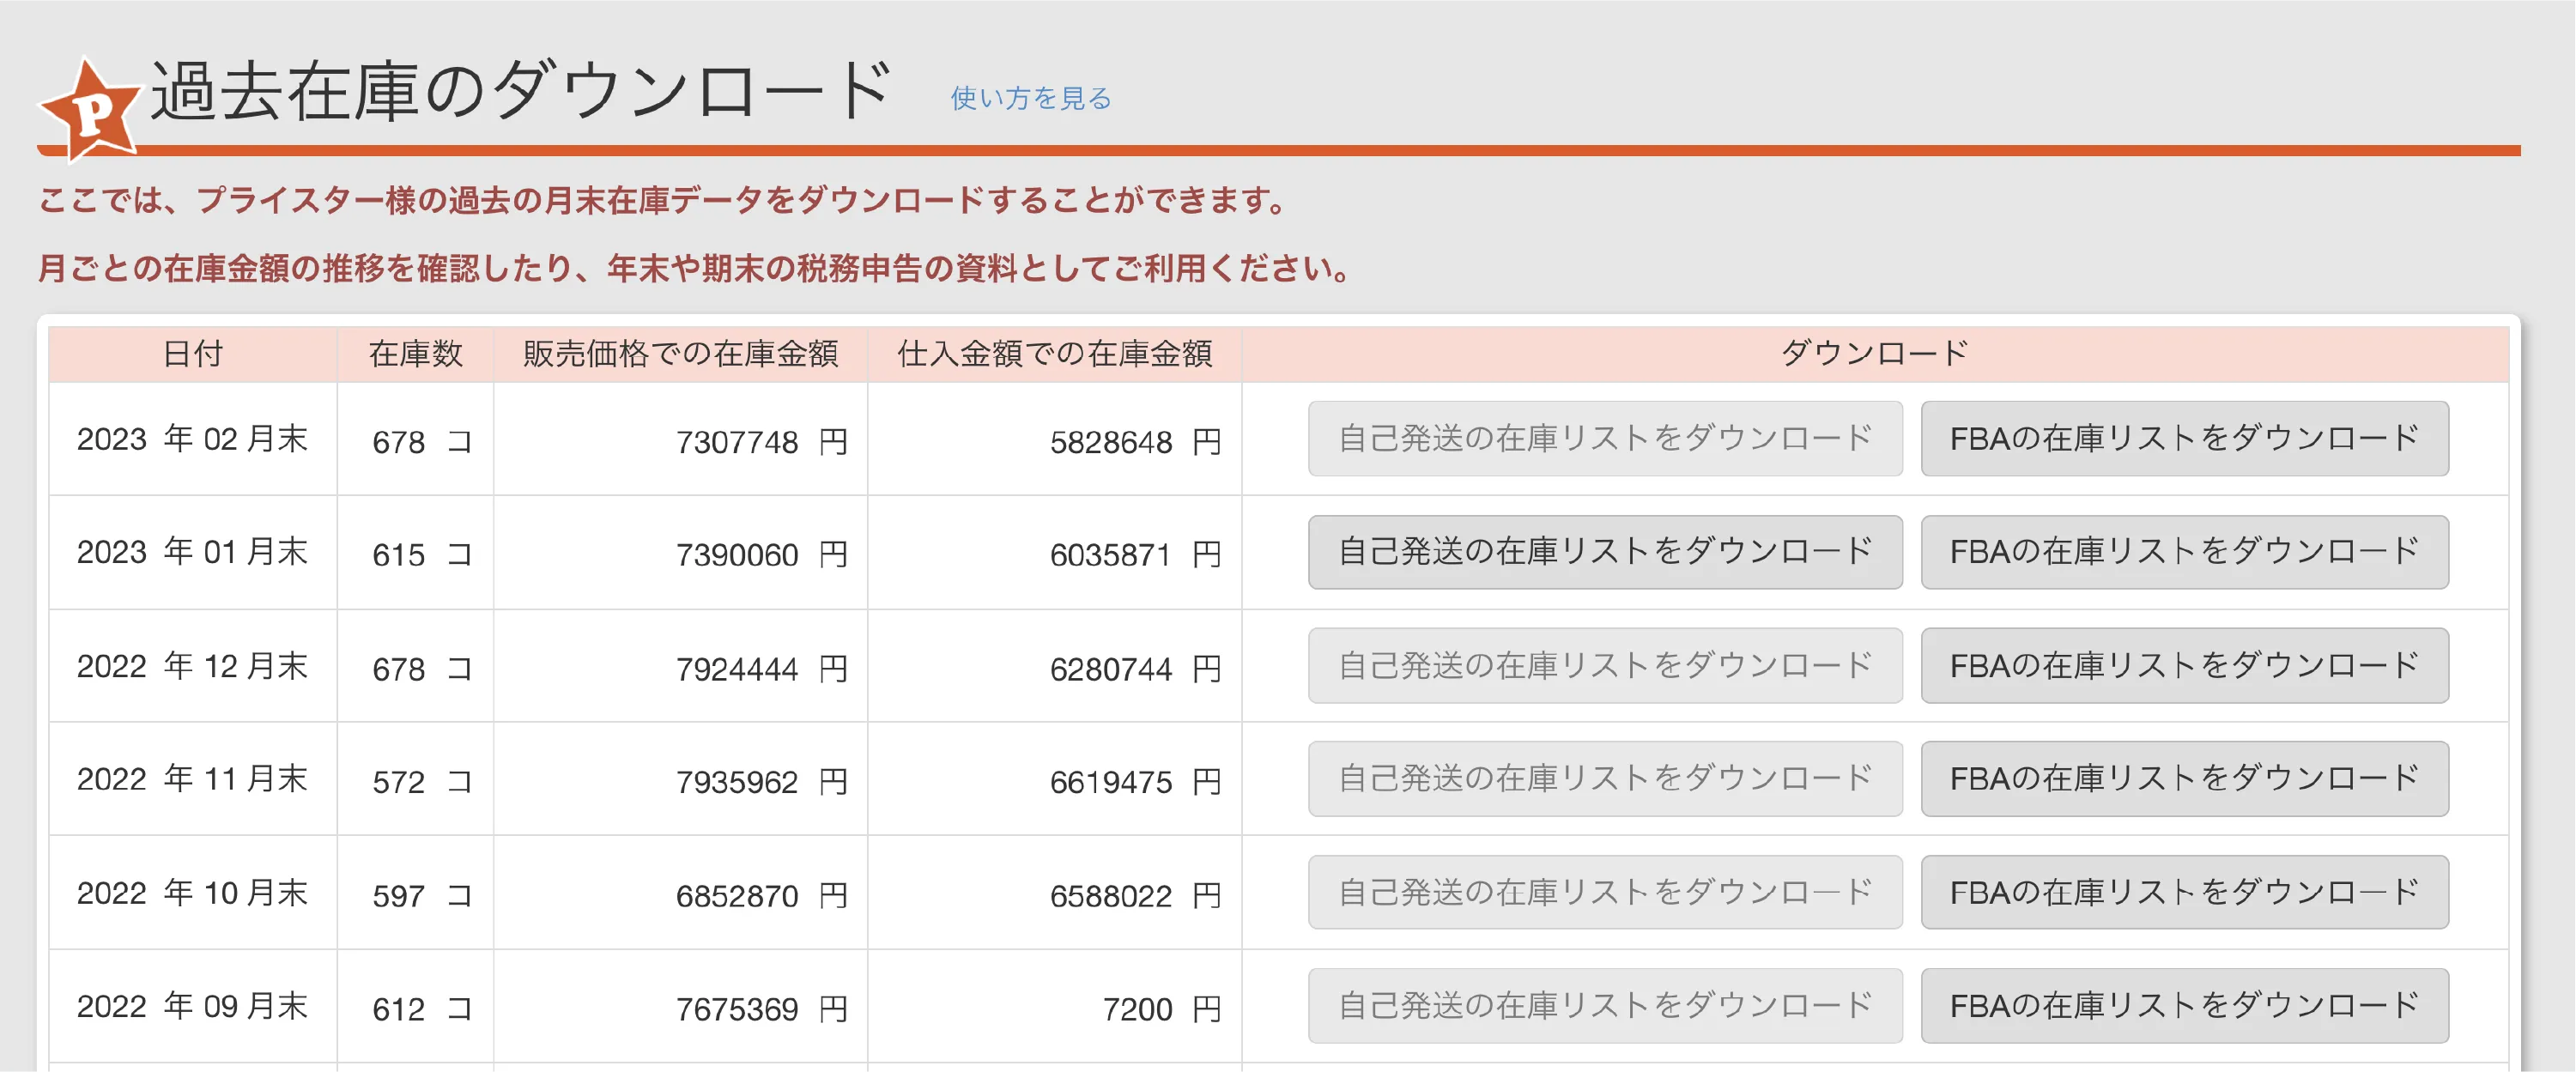Click the 販売価格での在庫金額 column header
This screenshot has height=1072, width=2576.
tap(680, 354)
